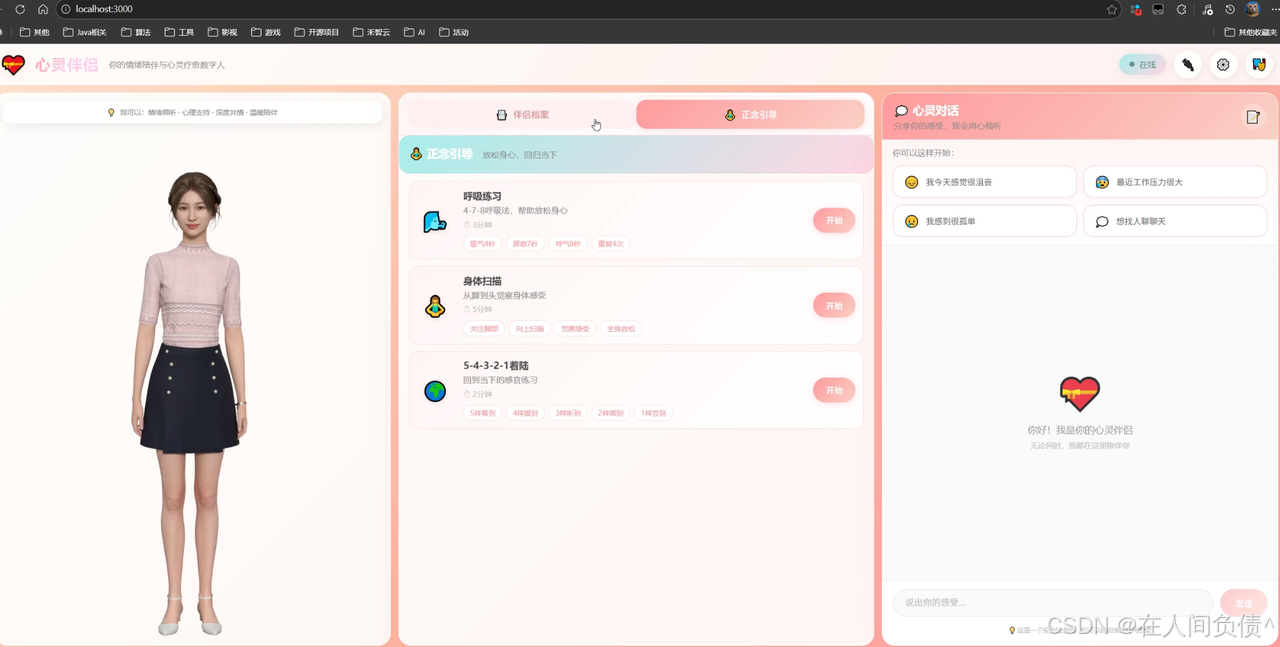
Task: Click the 吸气4秒 step tag
Action: coord(483,244)
